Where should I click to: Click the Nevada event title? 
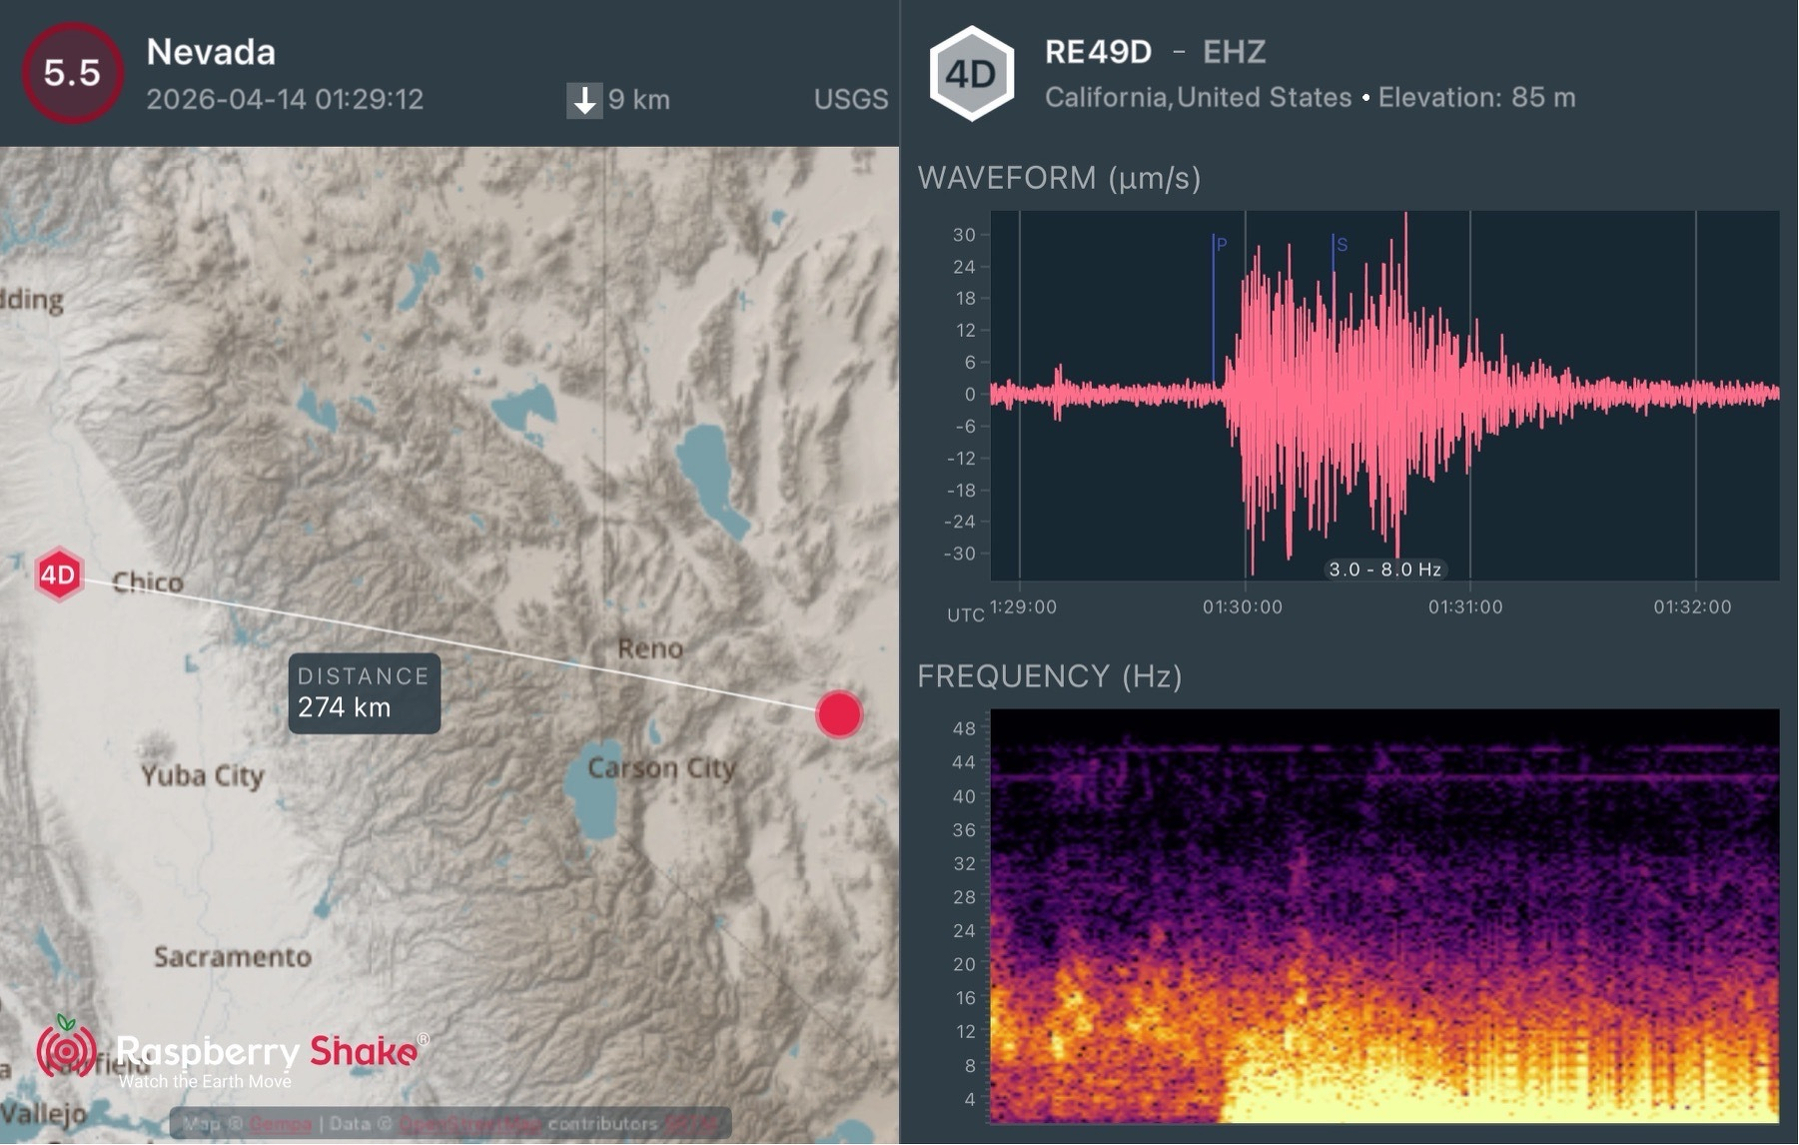(x=212, y=54)
